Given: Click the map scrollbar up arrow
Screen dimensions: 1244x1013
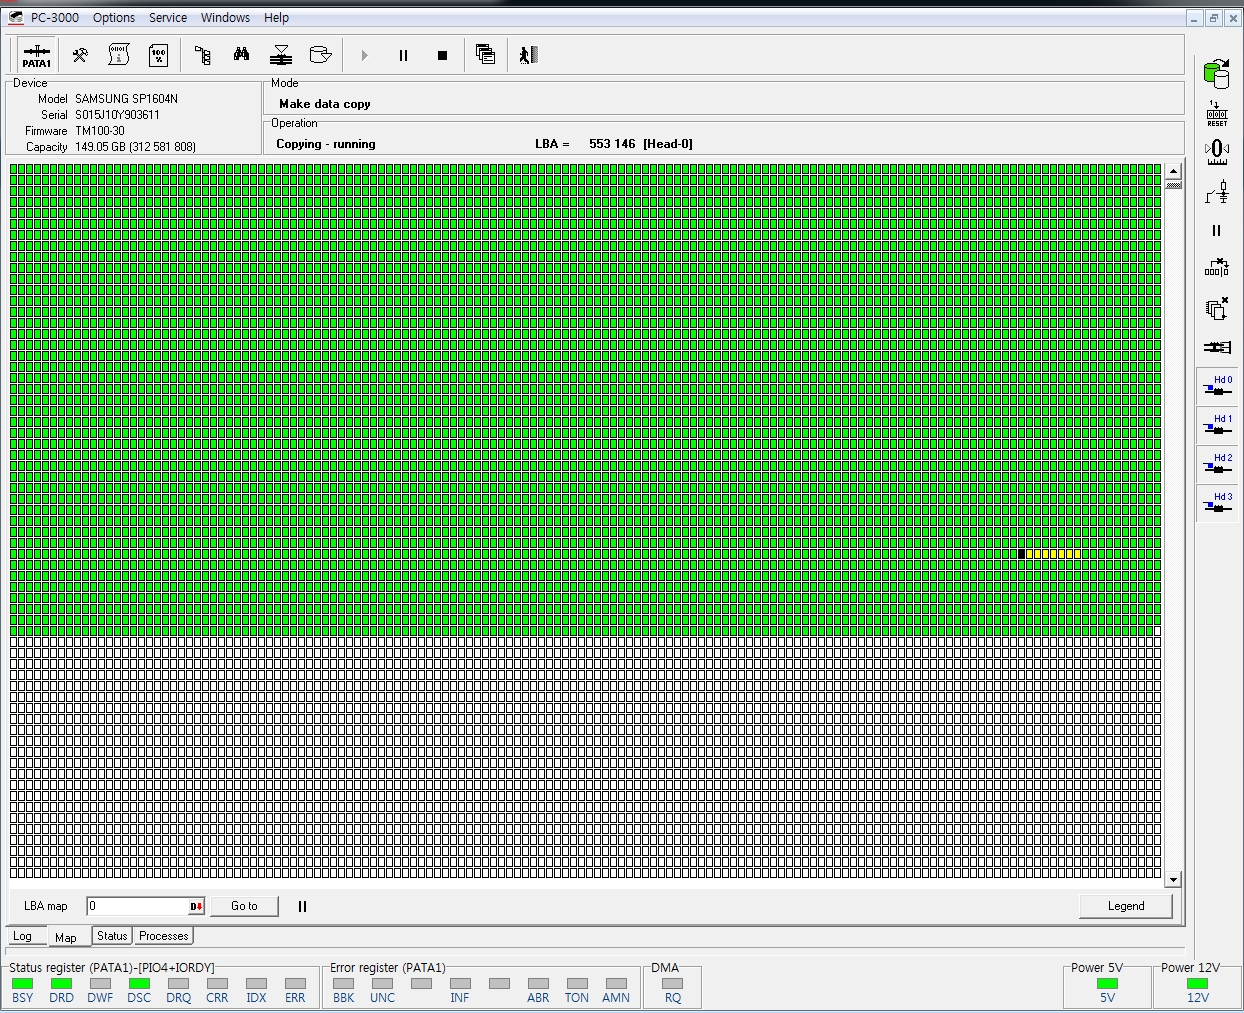Looking at the screenshot, I should click(x=1173, y=171).
